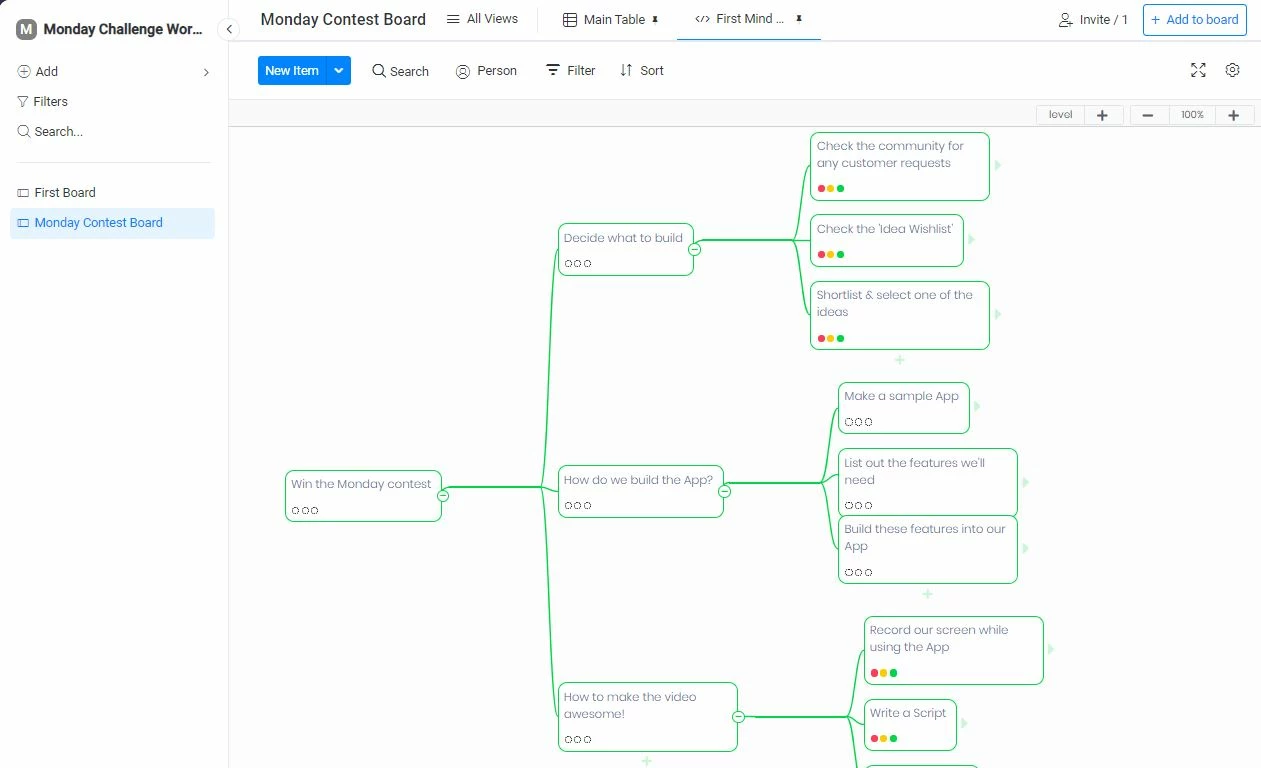
Task: Click Add to board button
Action: coord(1195,19)
